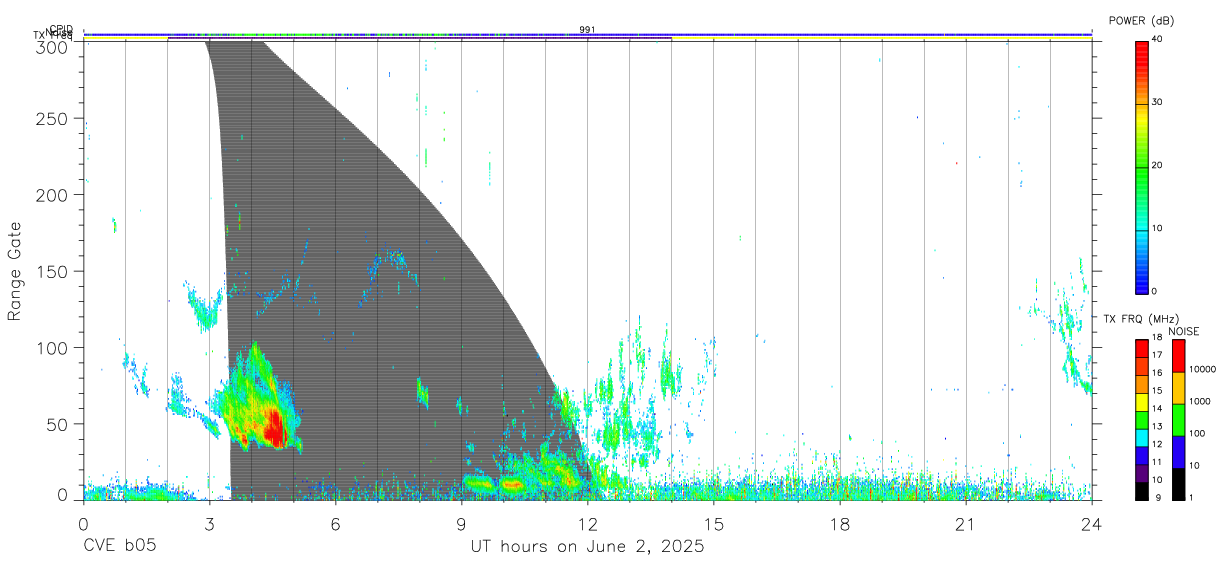Image resolution: width=1228 pixels, height=567 pixels.
Task: Click the blue swatch in NOISE legend
Action: [x=1178, y=452]
